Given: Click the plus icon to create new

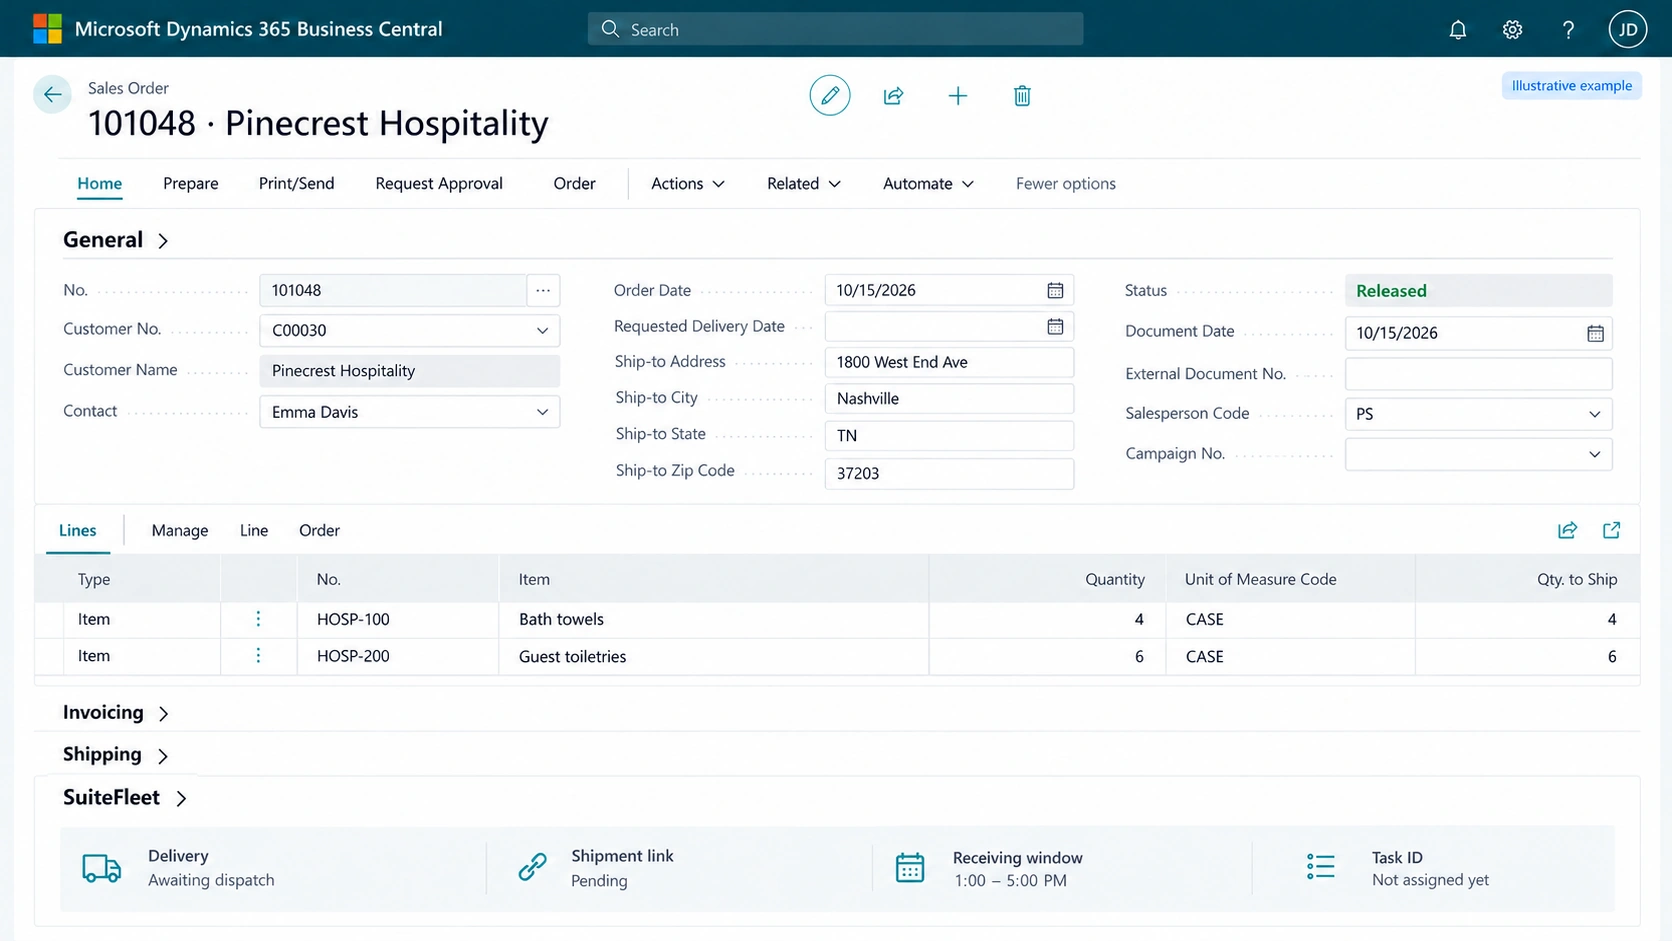Looking at the screenshot, I should click(x=958, y=96).
